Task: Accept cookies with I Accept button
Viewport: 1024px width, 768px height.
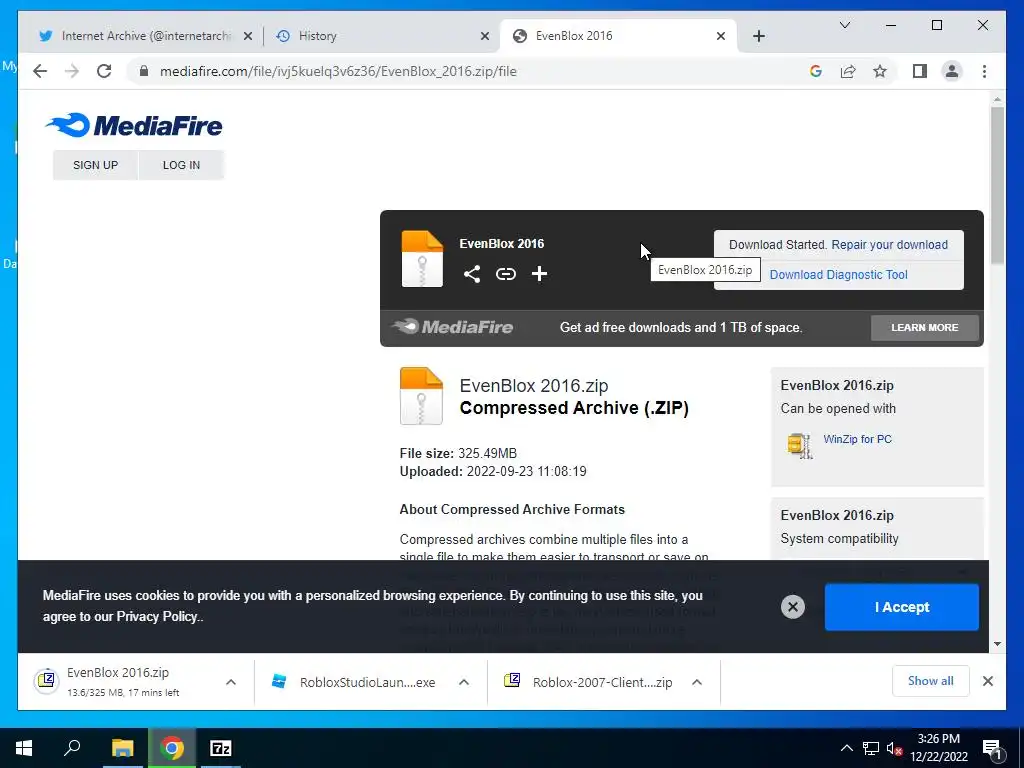Action: tap(901, 607)
